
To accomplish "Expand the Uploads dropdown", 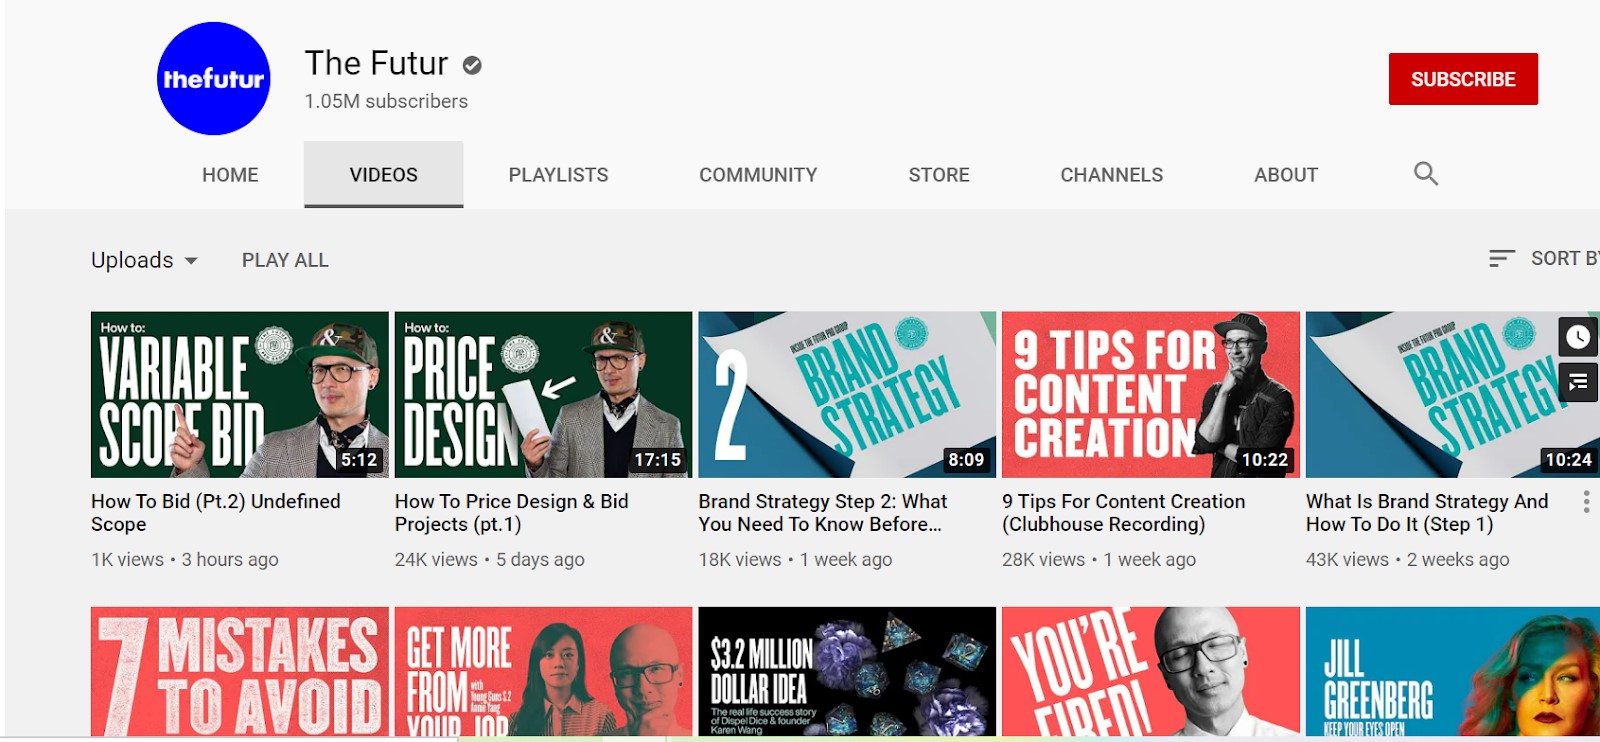I will (x=145, y=260).
